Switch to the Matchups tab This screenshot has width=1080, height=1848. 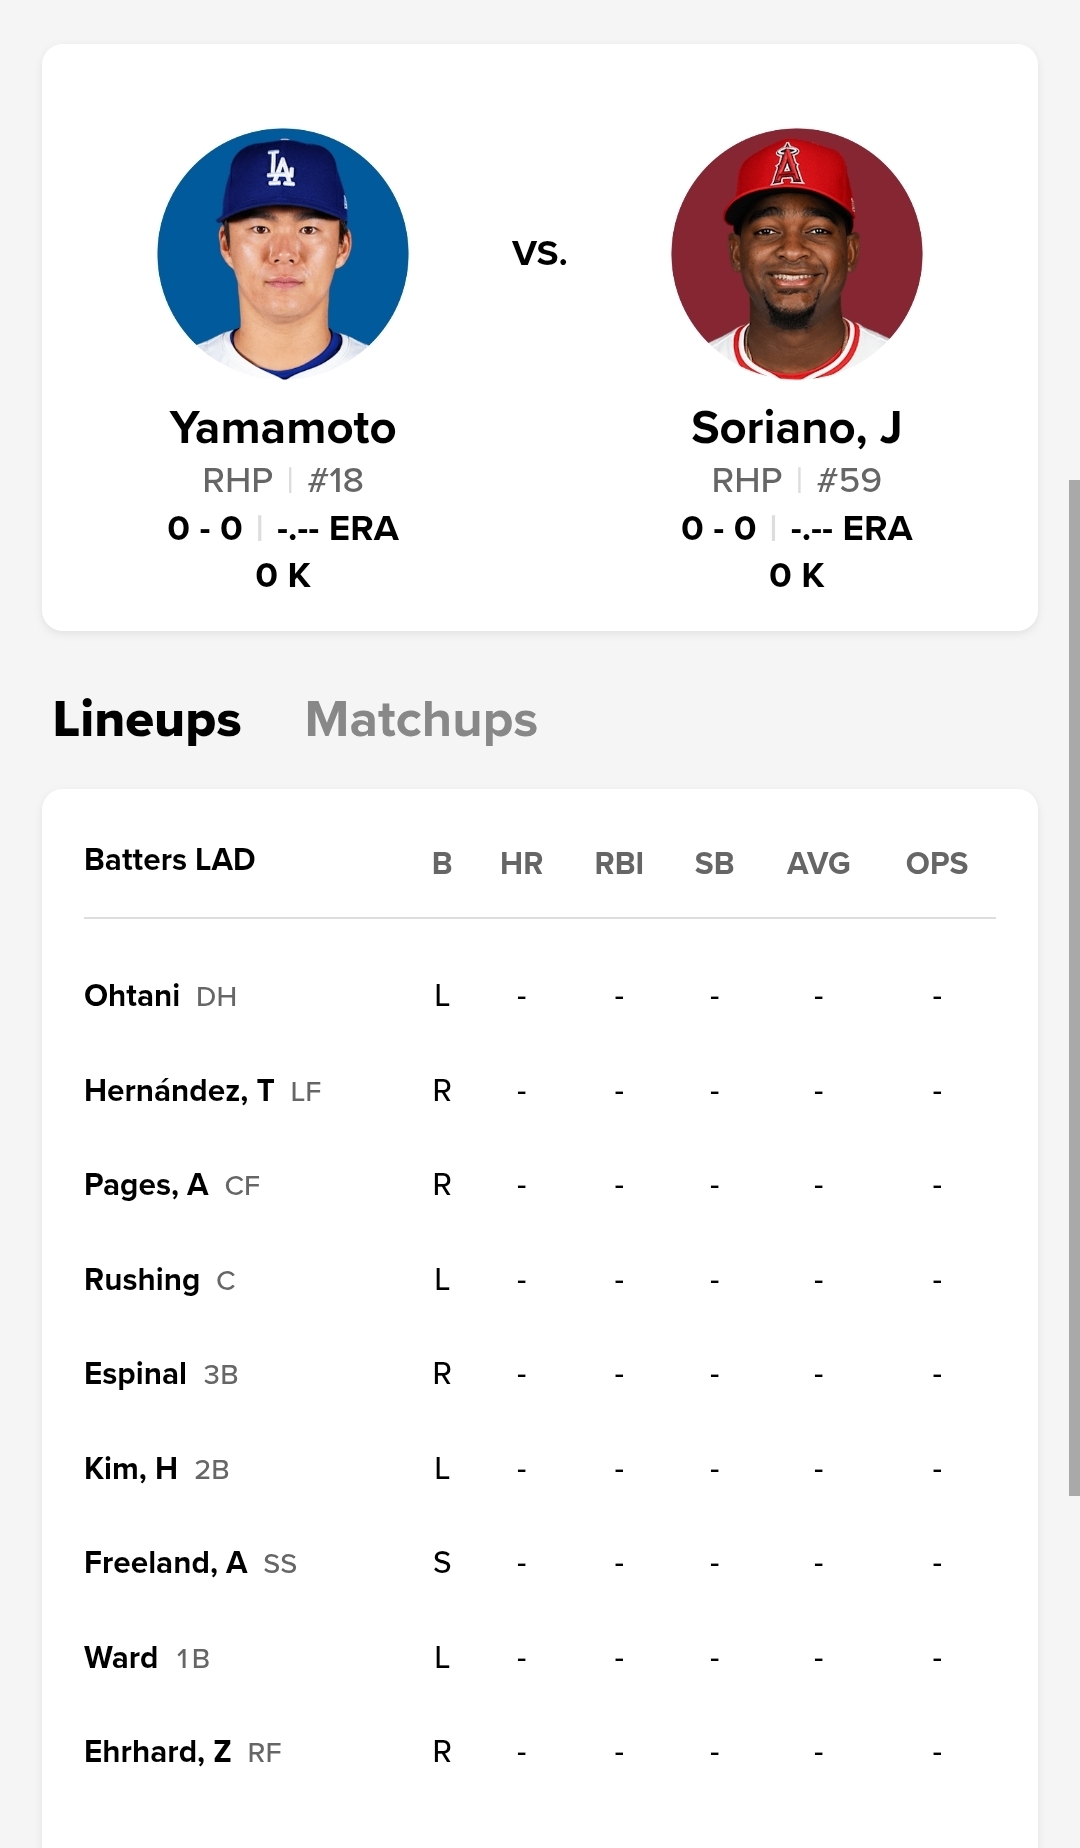pyautogui.click(x=421, y=720)
